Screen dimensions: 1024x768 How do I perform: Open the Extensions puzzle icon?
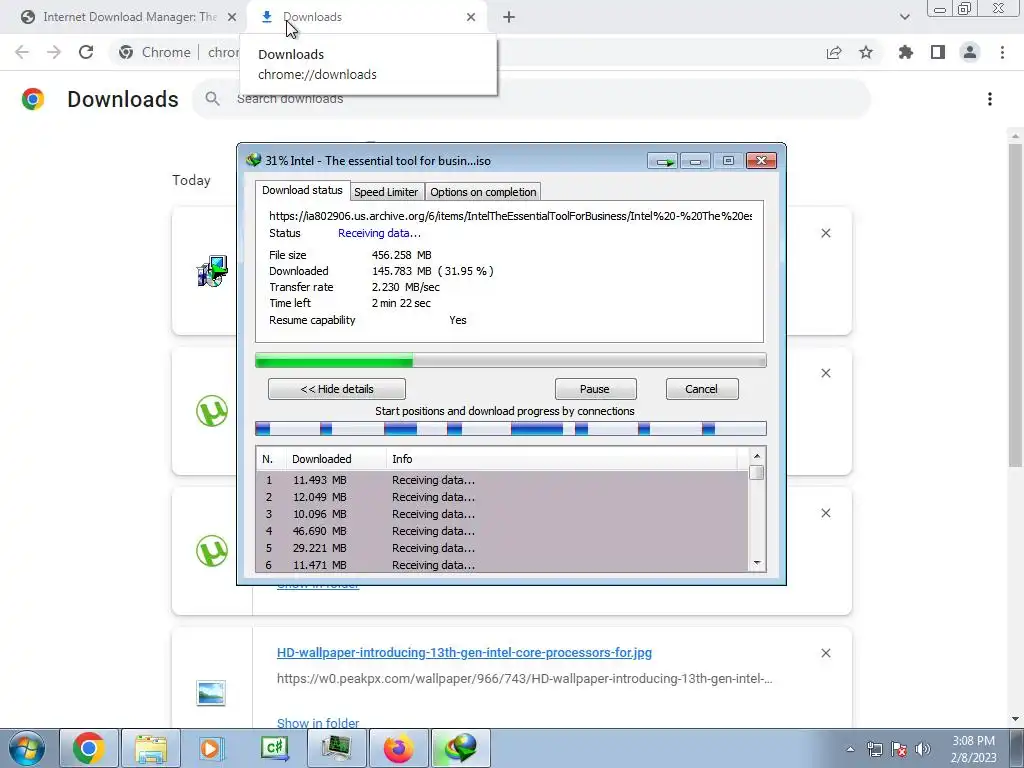pyautogui.click(x=906, y=52)
